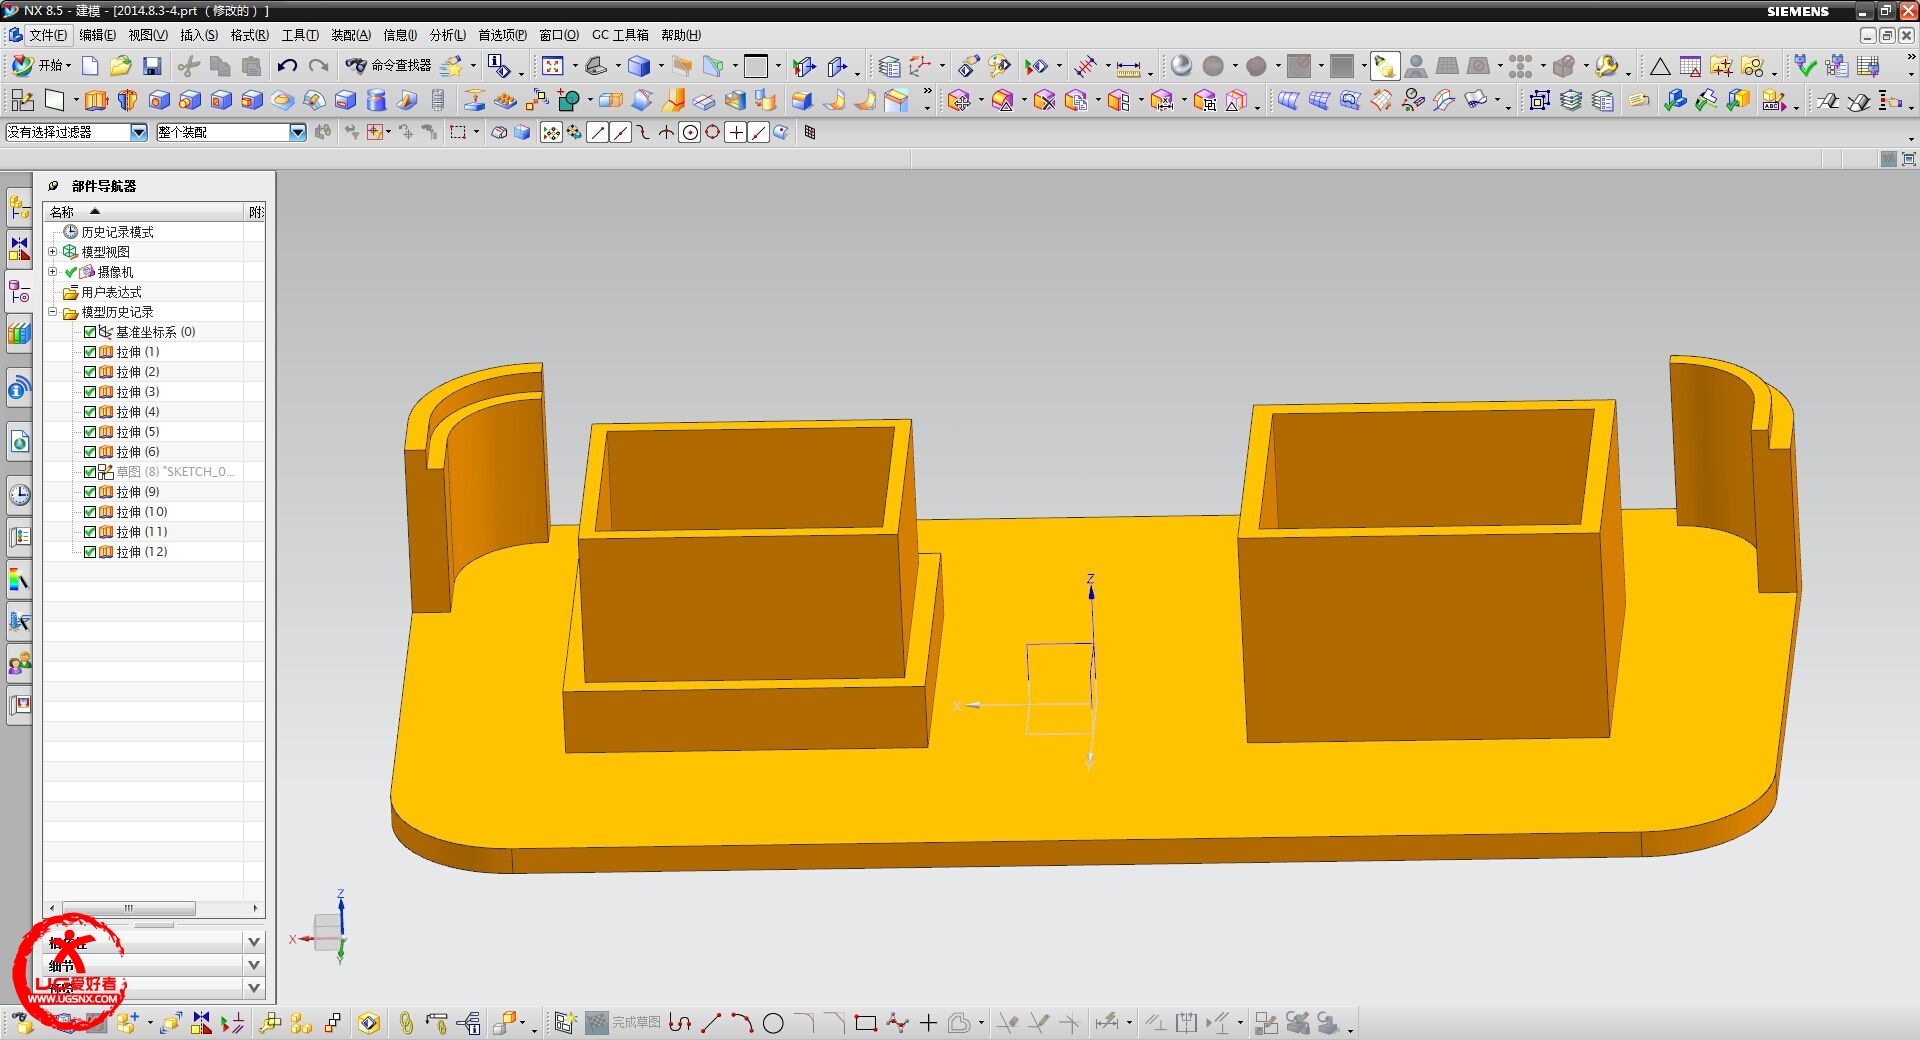Screen dimensions: 1920x1040
Task: Sort by the 名称 column header
Action: click(x=145, y=212)
